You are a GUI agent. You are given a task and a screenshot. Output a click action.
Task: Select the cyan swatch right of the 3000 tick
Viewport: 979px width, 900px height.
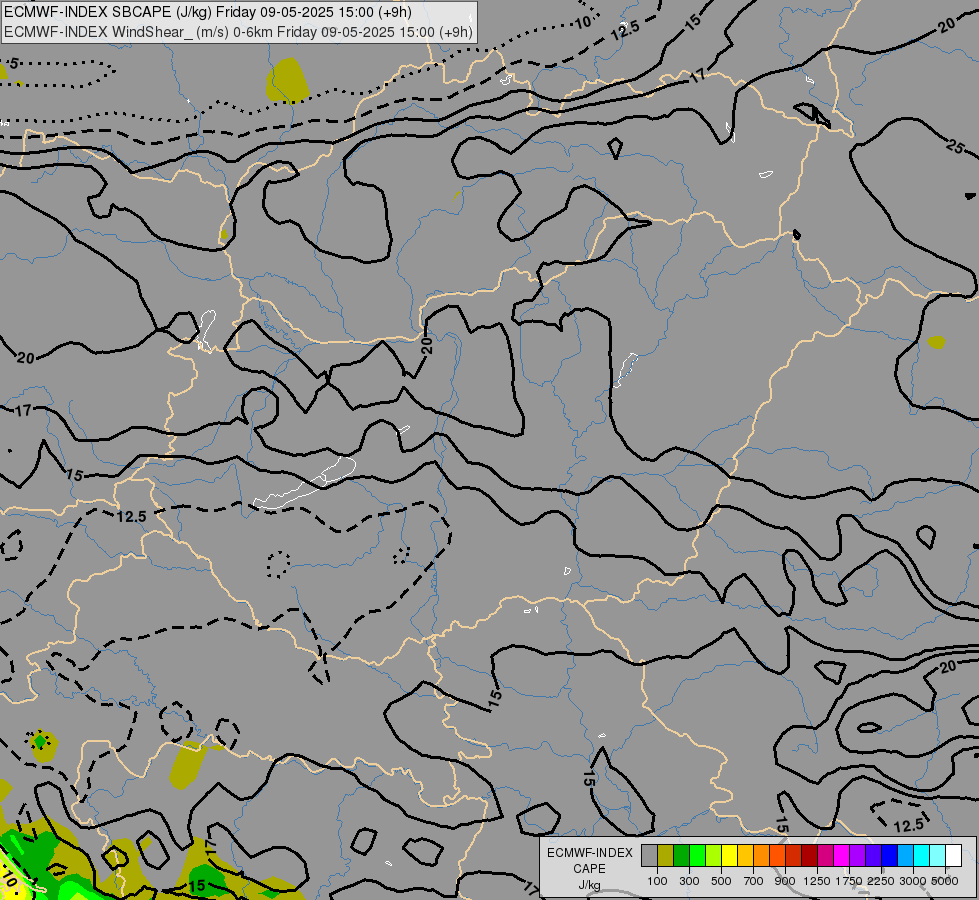coord(922,856)
